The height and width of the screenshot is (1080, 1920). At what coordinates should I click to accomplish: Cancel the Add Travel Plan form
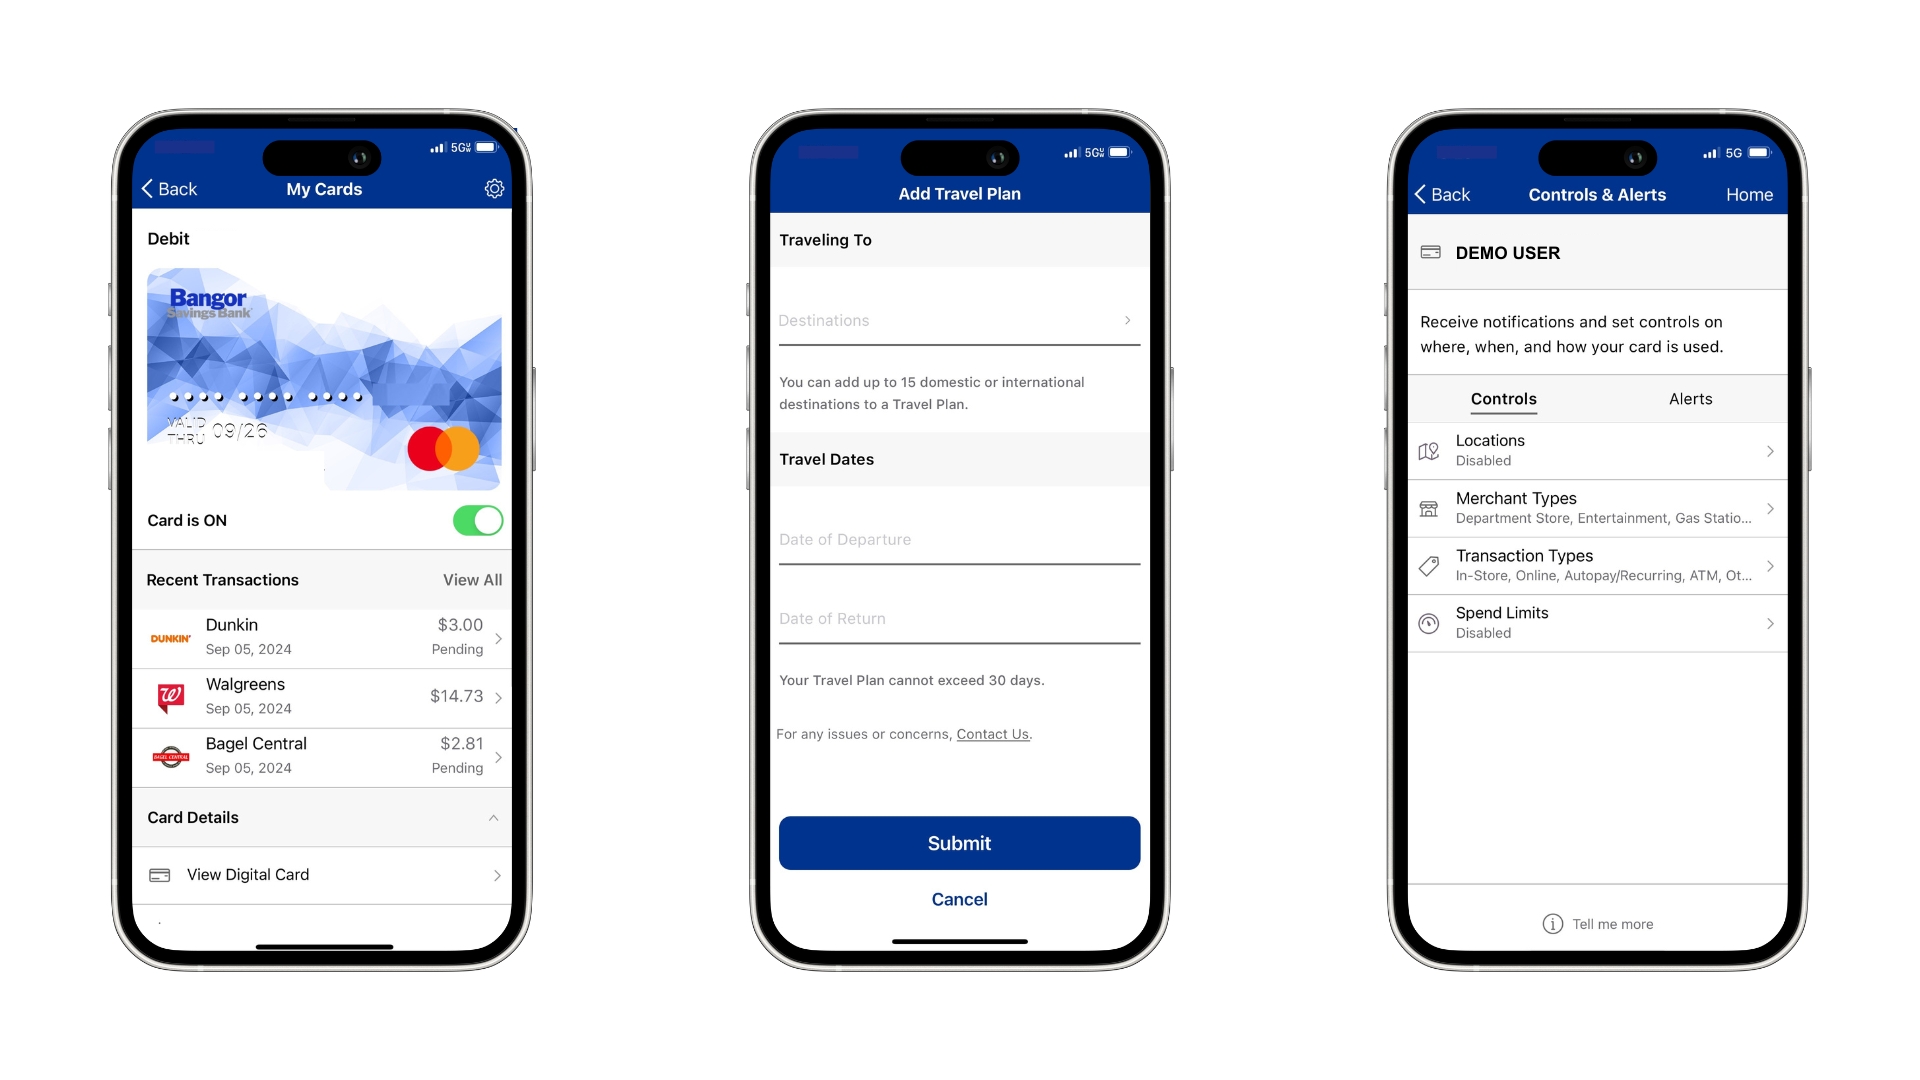pyautogui.click(x=959, y=898)
